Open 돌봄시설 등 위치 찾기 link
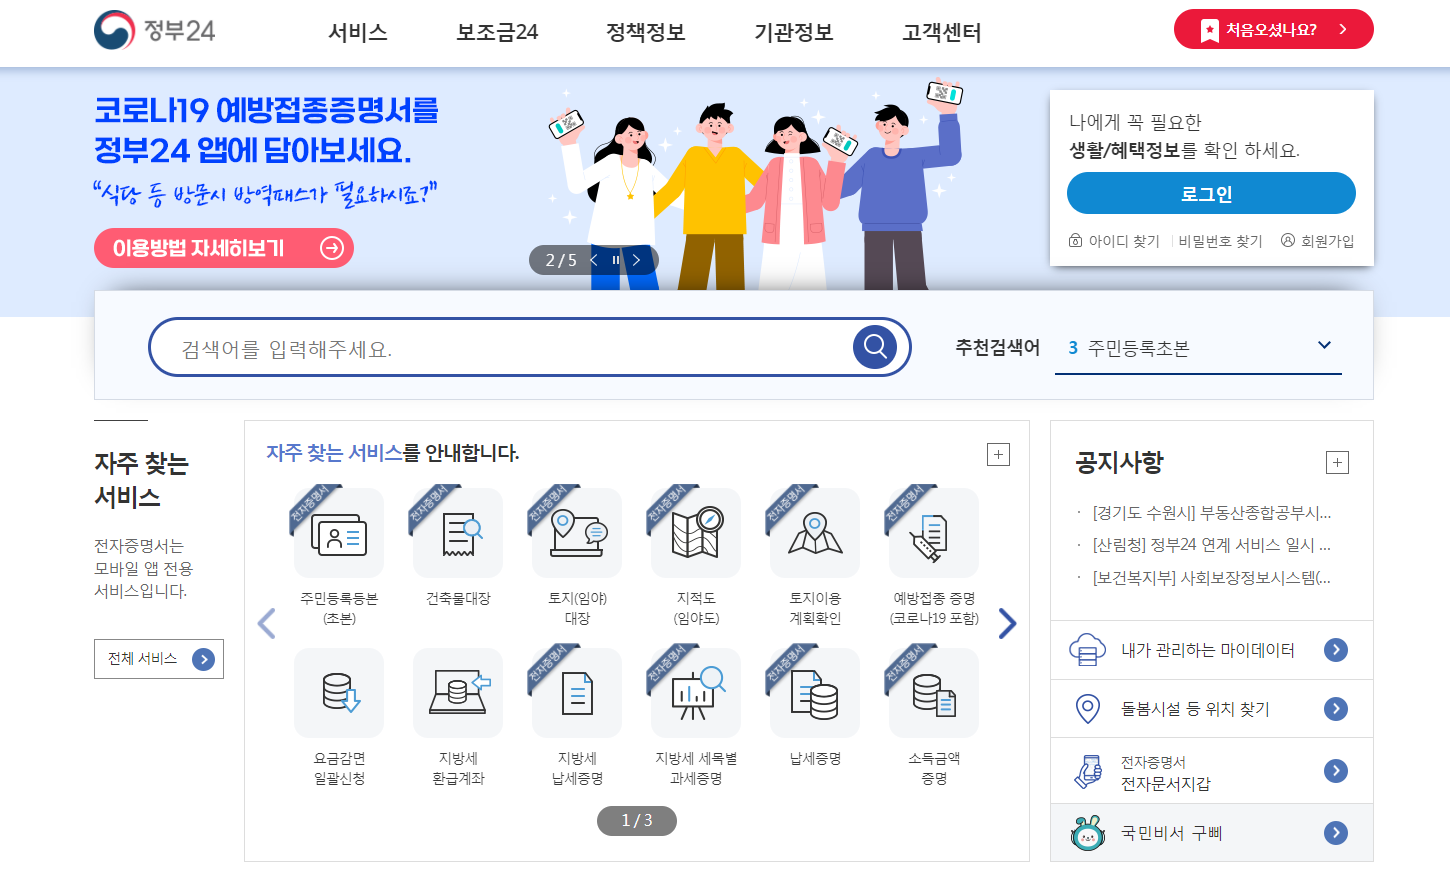The image size is (1450, 871). click(x=1195, y=709)
